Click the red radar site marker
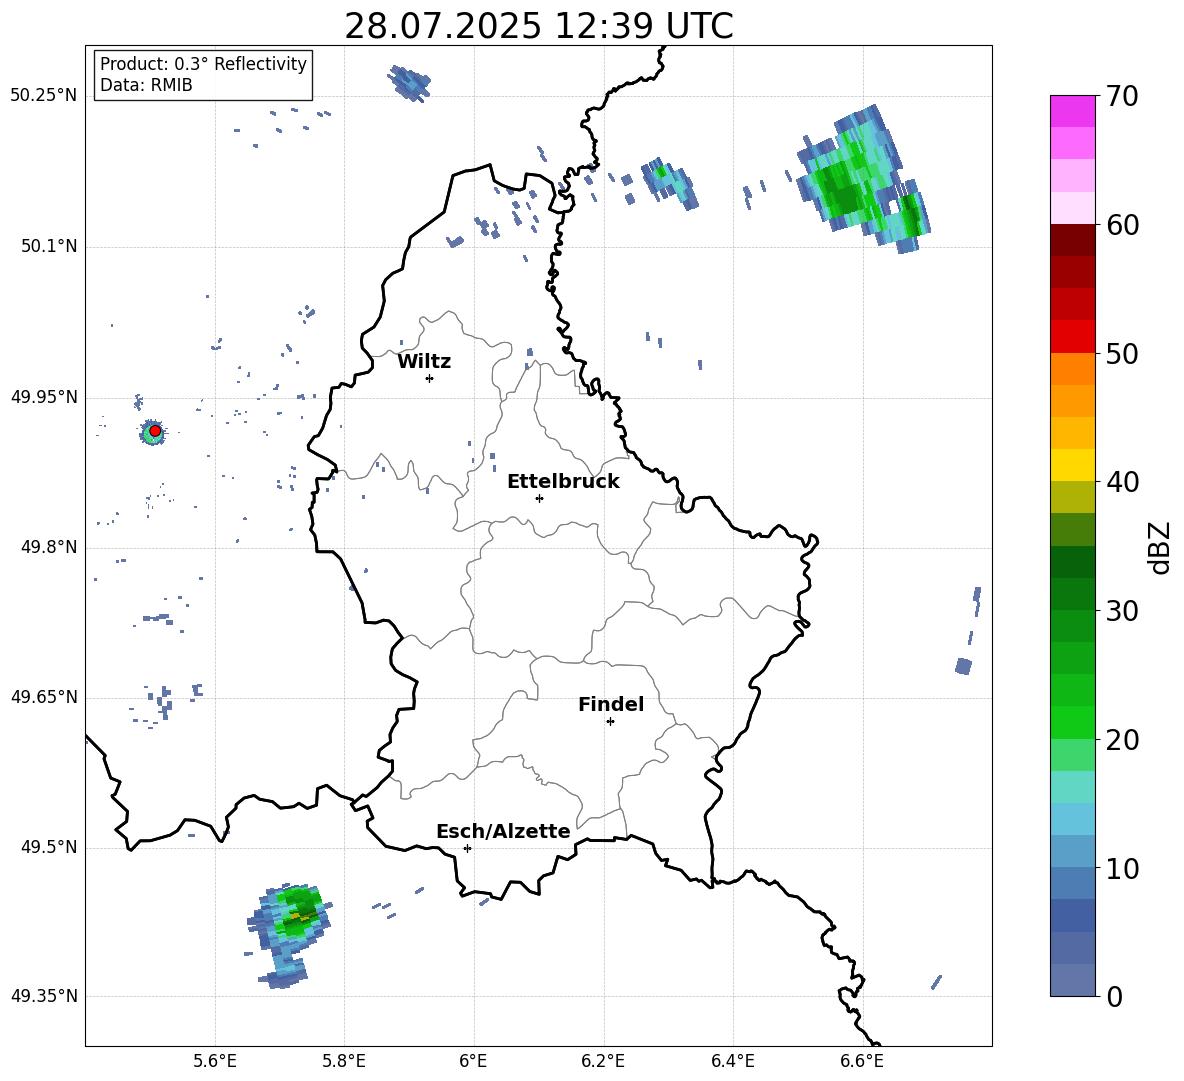Screen dimensions: 1184x1081 tap(155, 431)
